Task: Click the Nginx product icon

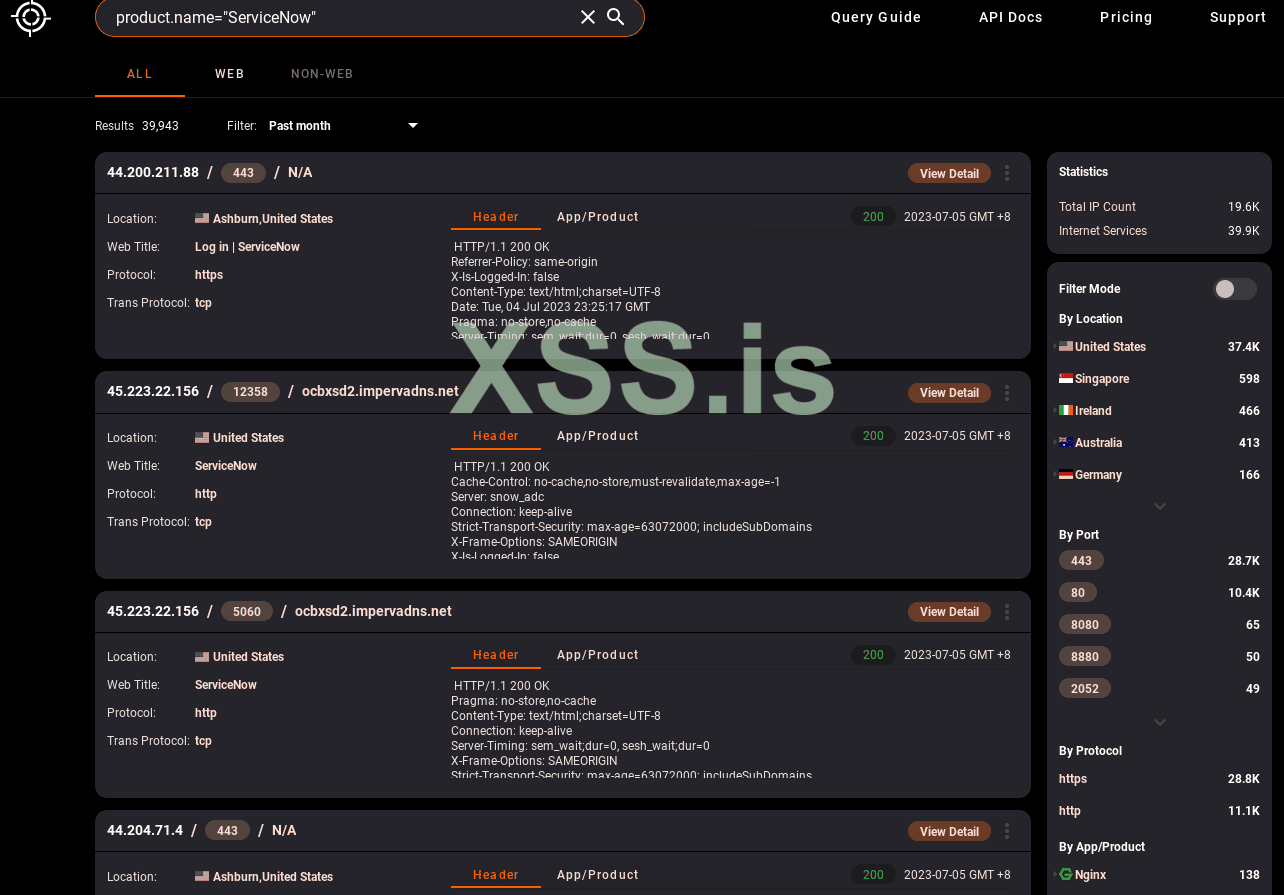Action: pos(1066,875)
